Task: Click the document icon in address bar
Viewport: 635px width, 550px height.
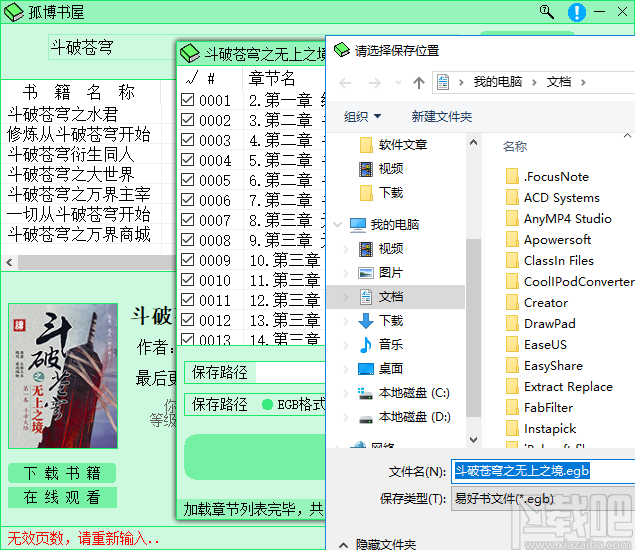Action: 443,82
